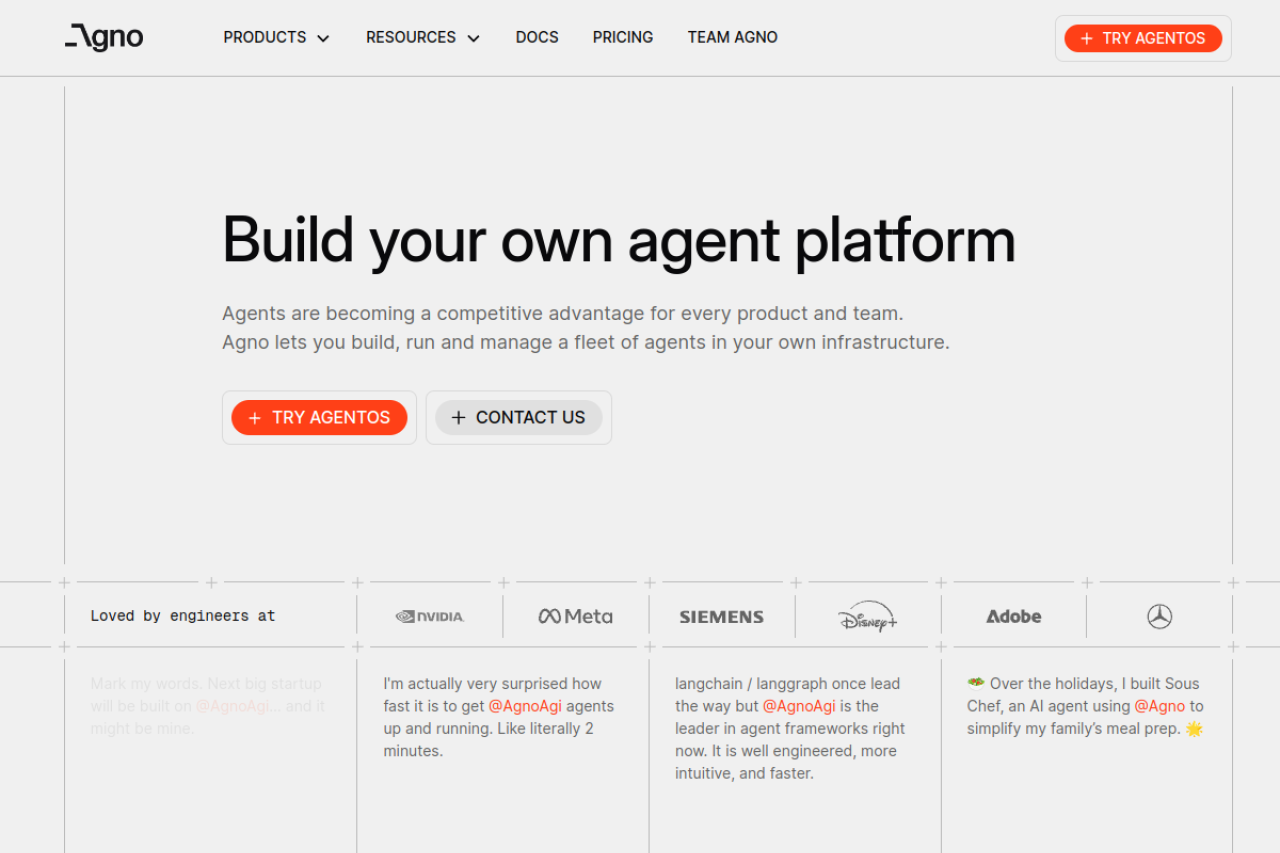1280x853 pixels.
Task: Click the TRY AGENTOS button in the header
Action: pyautogui.click(x=1143, y=38)
